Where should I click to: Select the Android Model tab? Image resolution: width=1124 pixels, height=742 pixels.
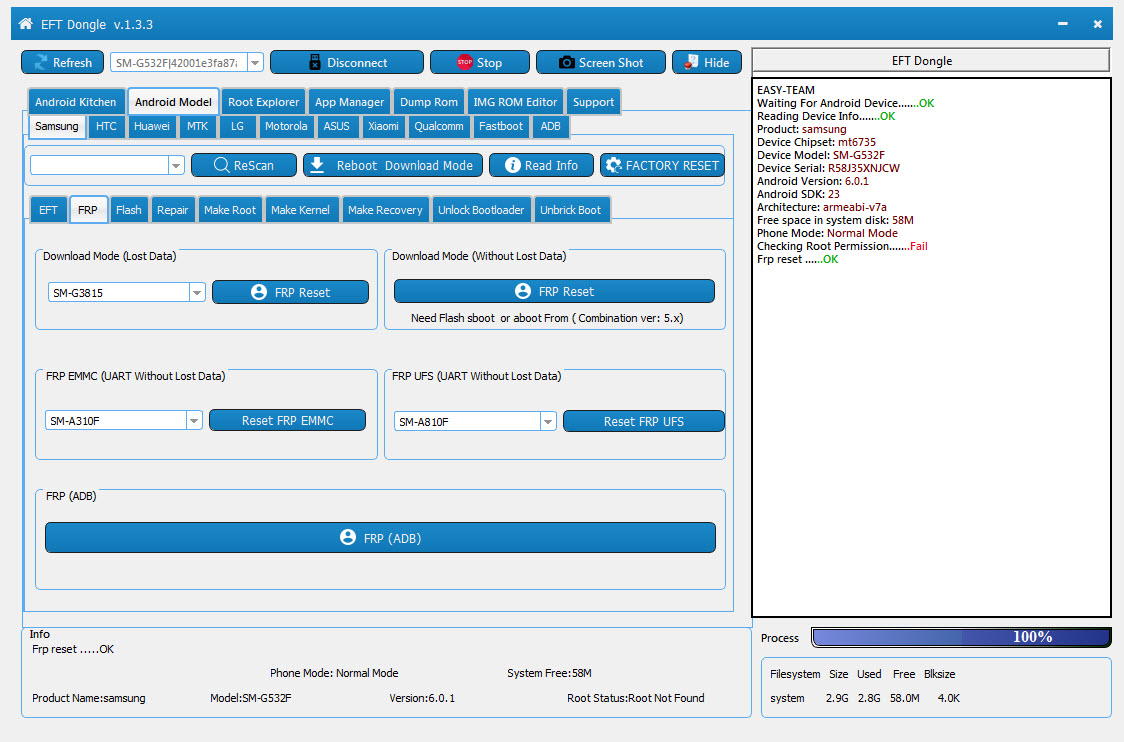point(173,102)
